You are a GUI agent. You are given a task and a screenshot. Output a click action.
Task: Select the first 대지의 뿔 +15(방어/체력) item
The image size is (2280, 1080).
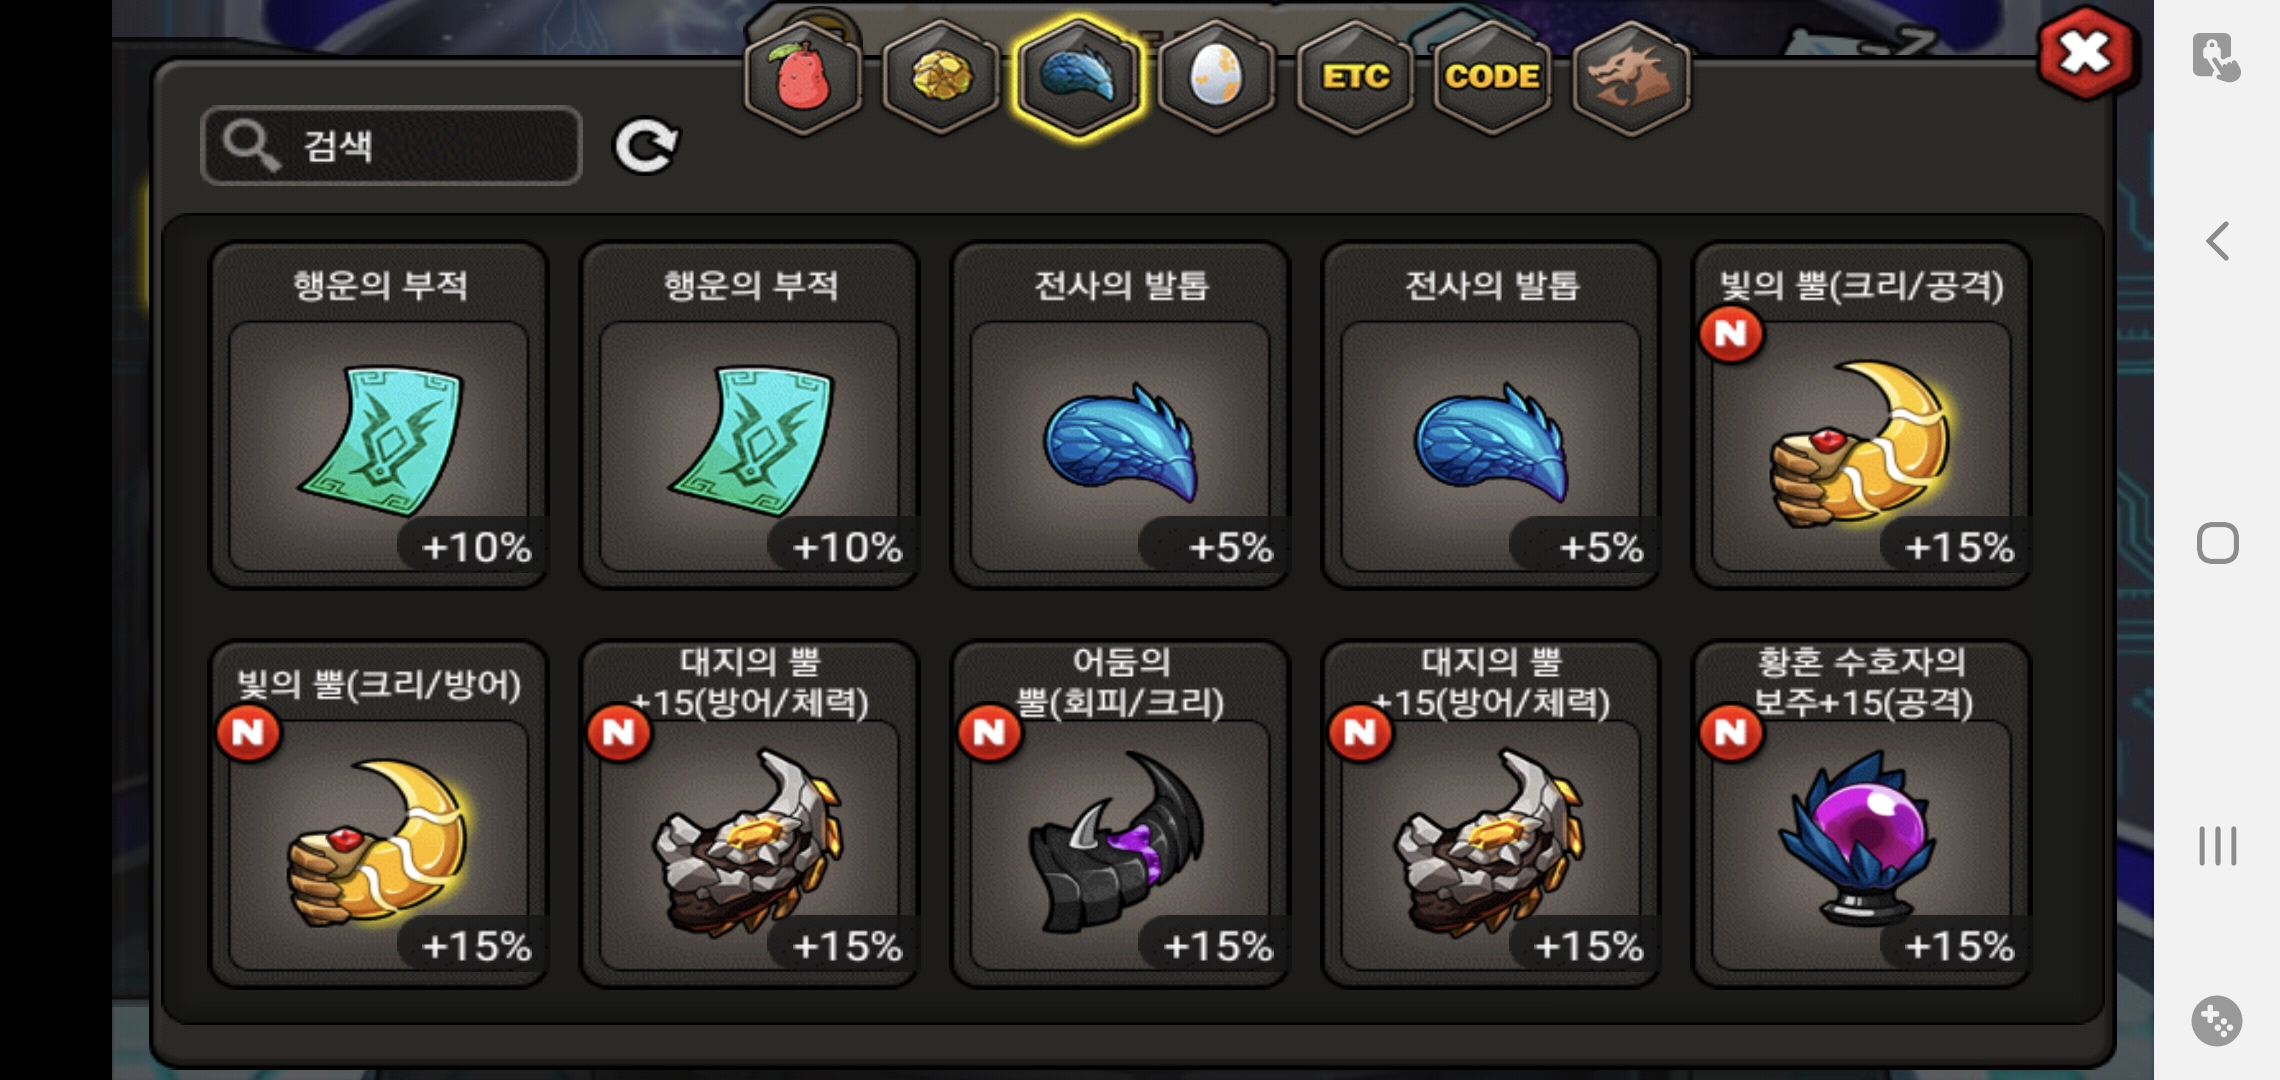(750, 814)
